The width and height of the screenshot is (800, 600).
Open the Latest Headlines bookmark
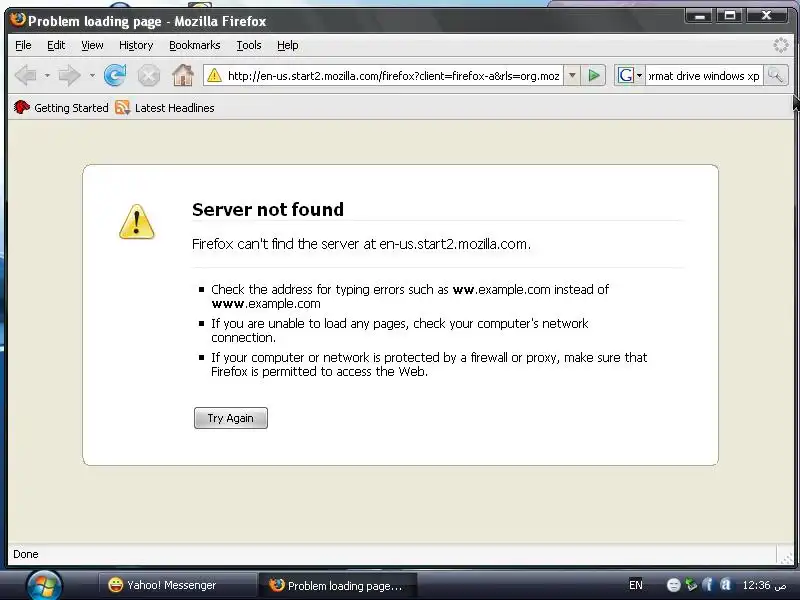click(x=164, y=108)
